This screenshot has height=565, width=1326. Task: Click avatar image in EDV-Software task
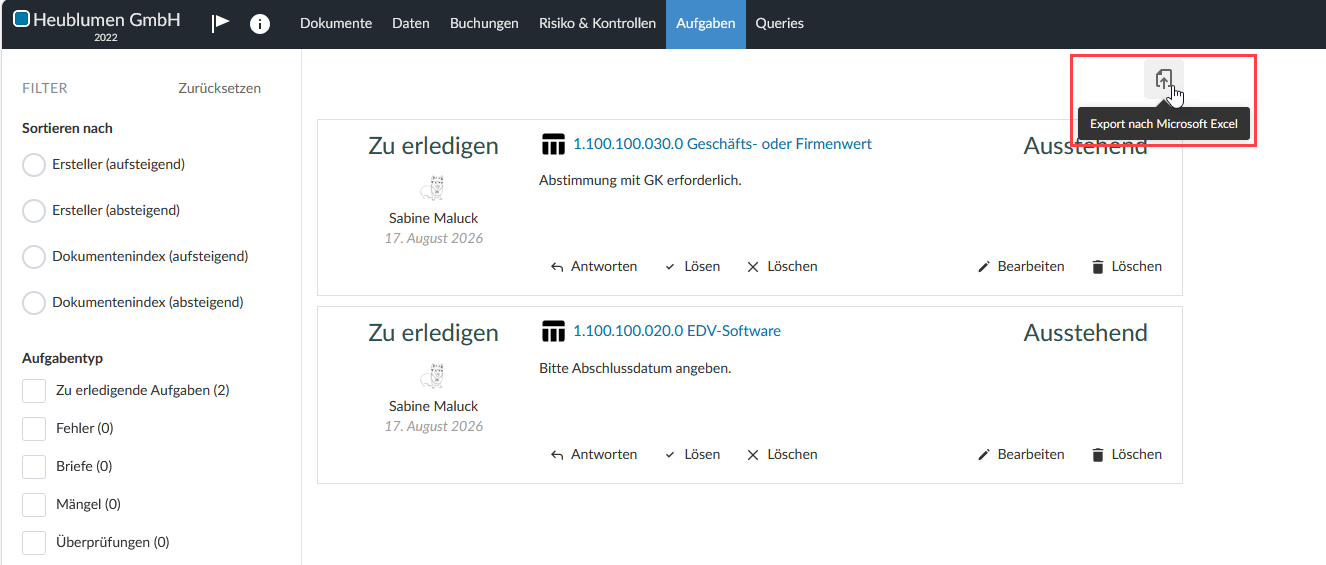tap(433, 375)
